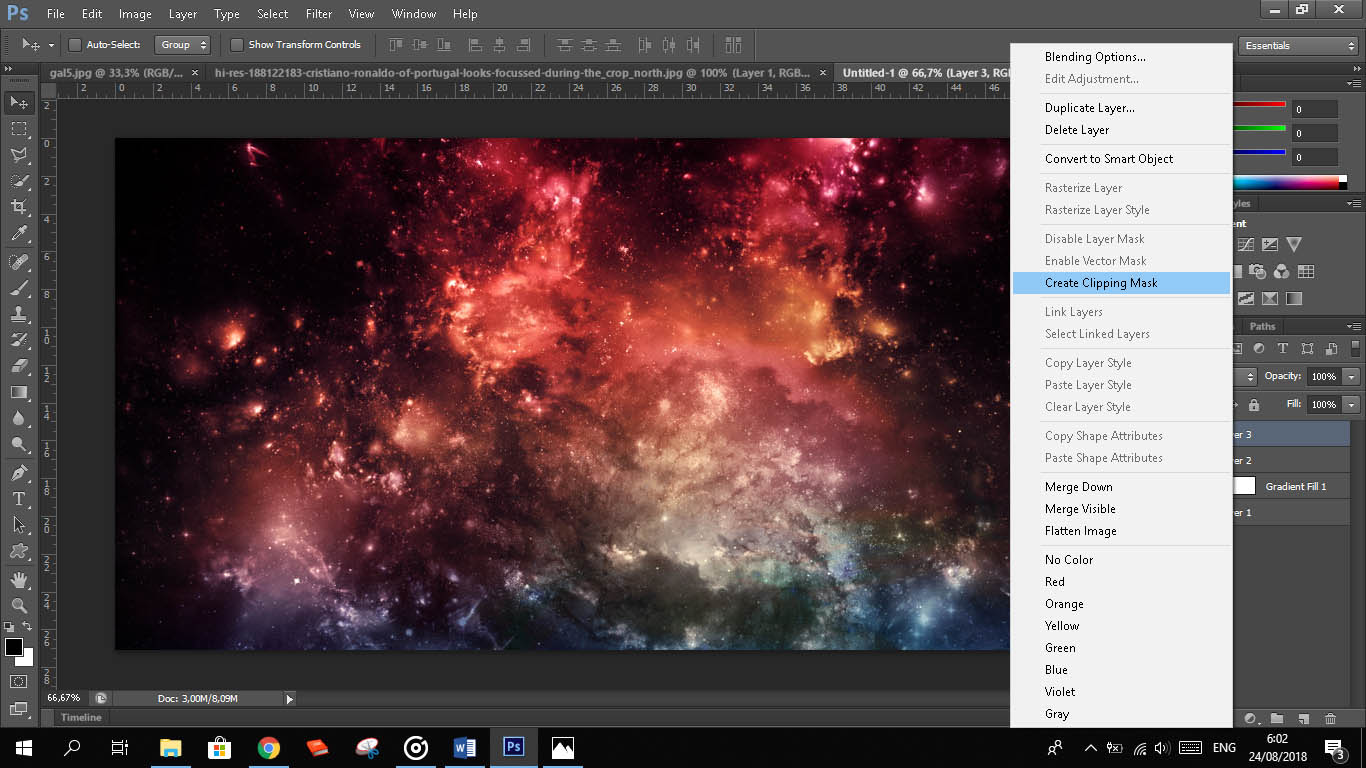The image size is (1366, 768).
Task: Click Merge Down in context menu
Action: pos(1078,487)
